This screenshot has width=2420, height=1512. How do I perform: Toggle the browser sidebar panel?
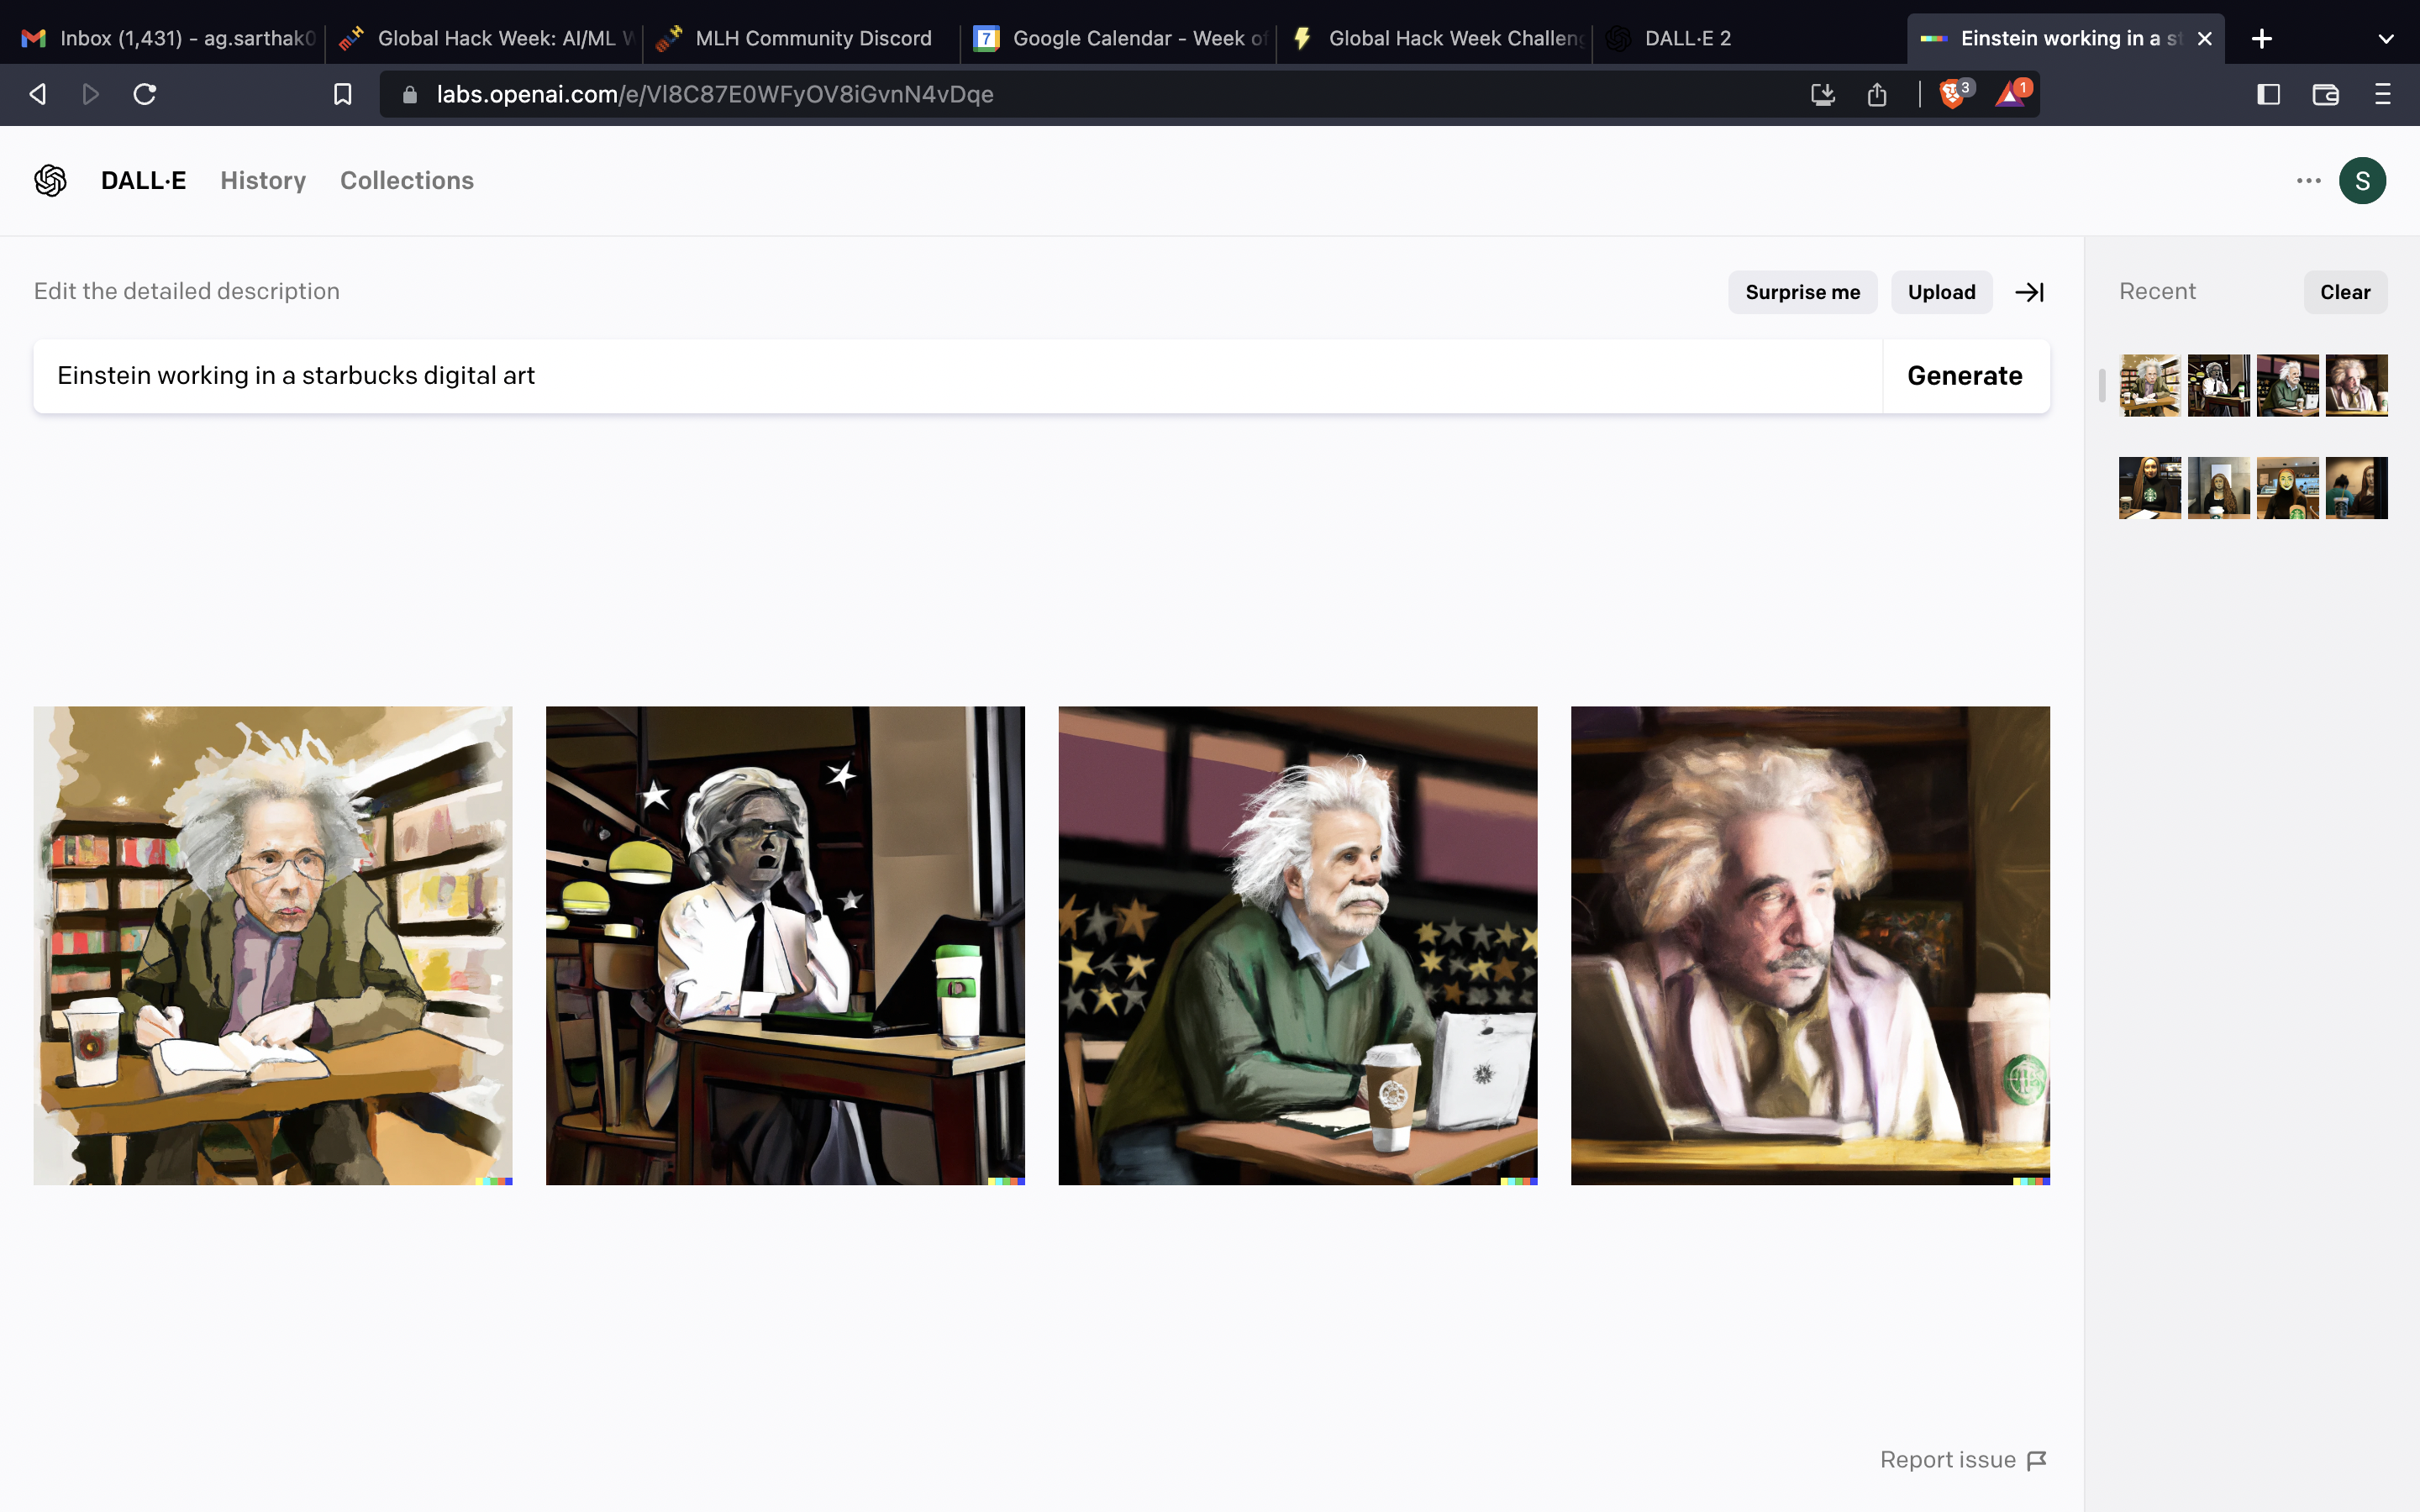(2268, 94)
